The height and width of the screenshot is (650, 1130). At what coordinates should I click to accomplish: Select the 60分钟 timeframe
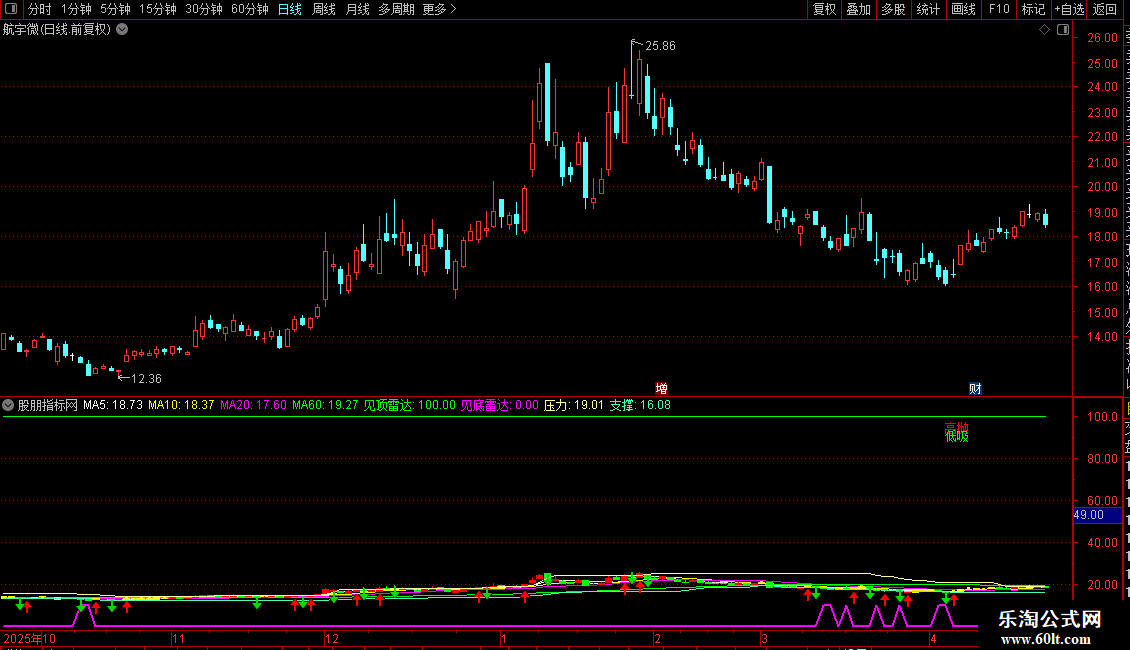250,9
